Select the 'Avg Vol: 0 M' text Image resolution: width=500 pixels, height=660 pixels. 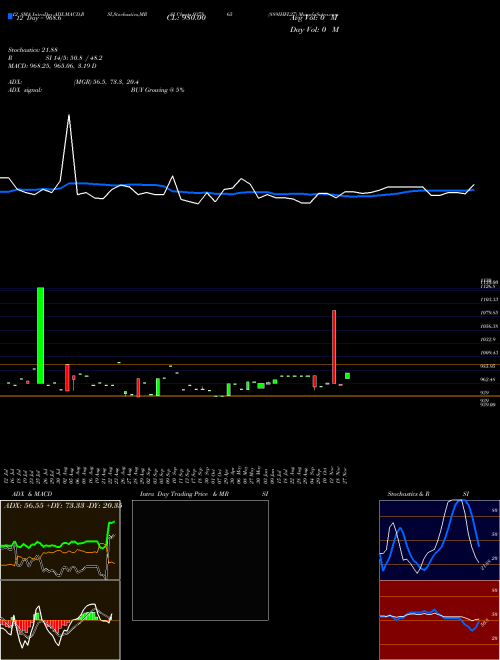(x=314, y=18)
